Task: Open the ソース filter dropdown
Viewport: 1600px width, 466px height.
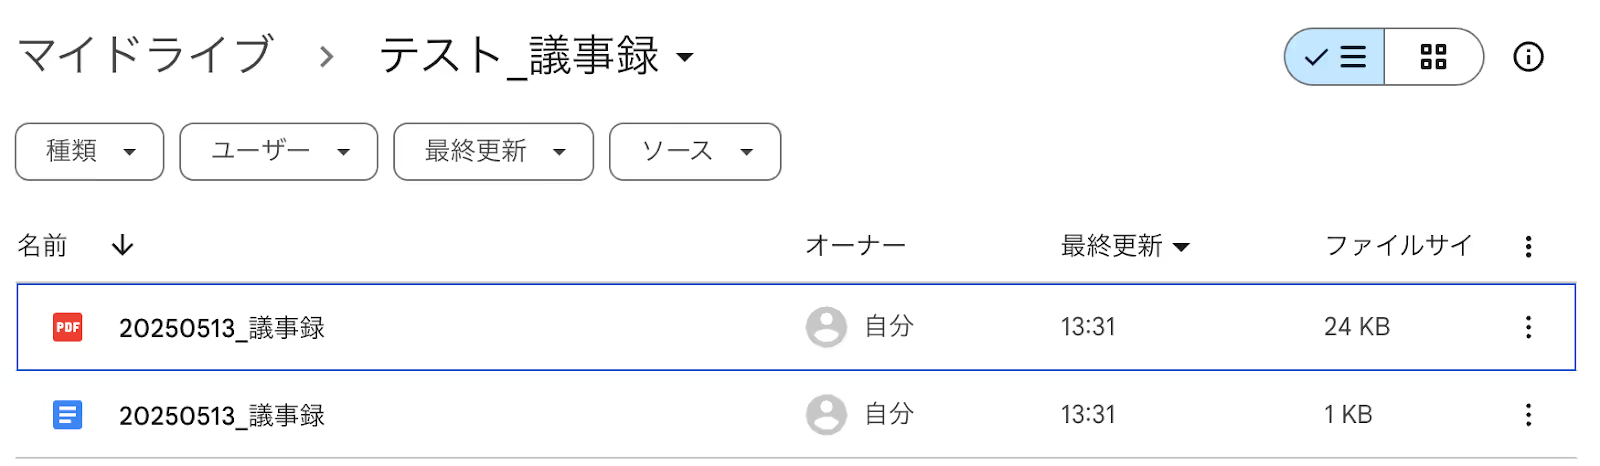Action: [695, 152]
